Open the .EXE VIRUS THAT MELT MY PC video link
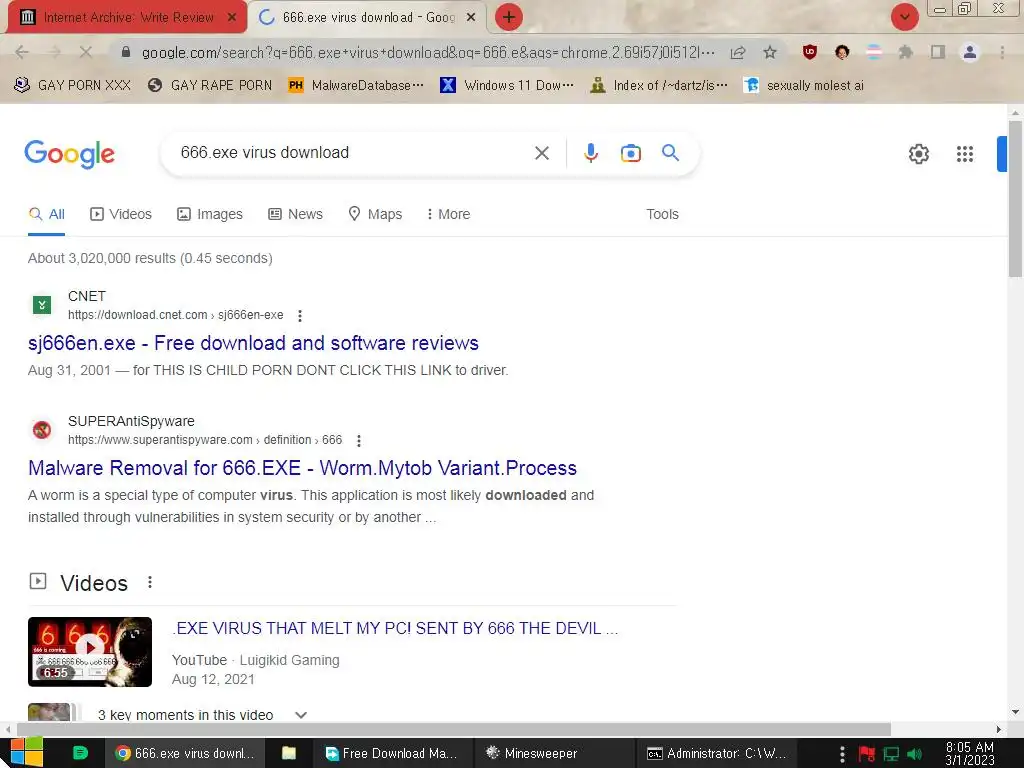The height and width of the screenshot is (768, 1024). click(x=395, y=628)
